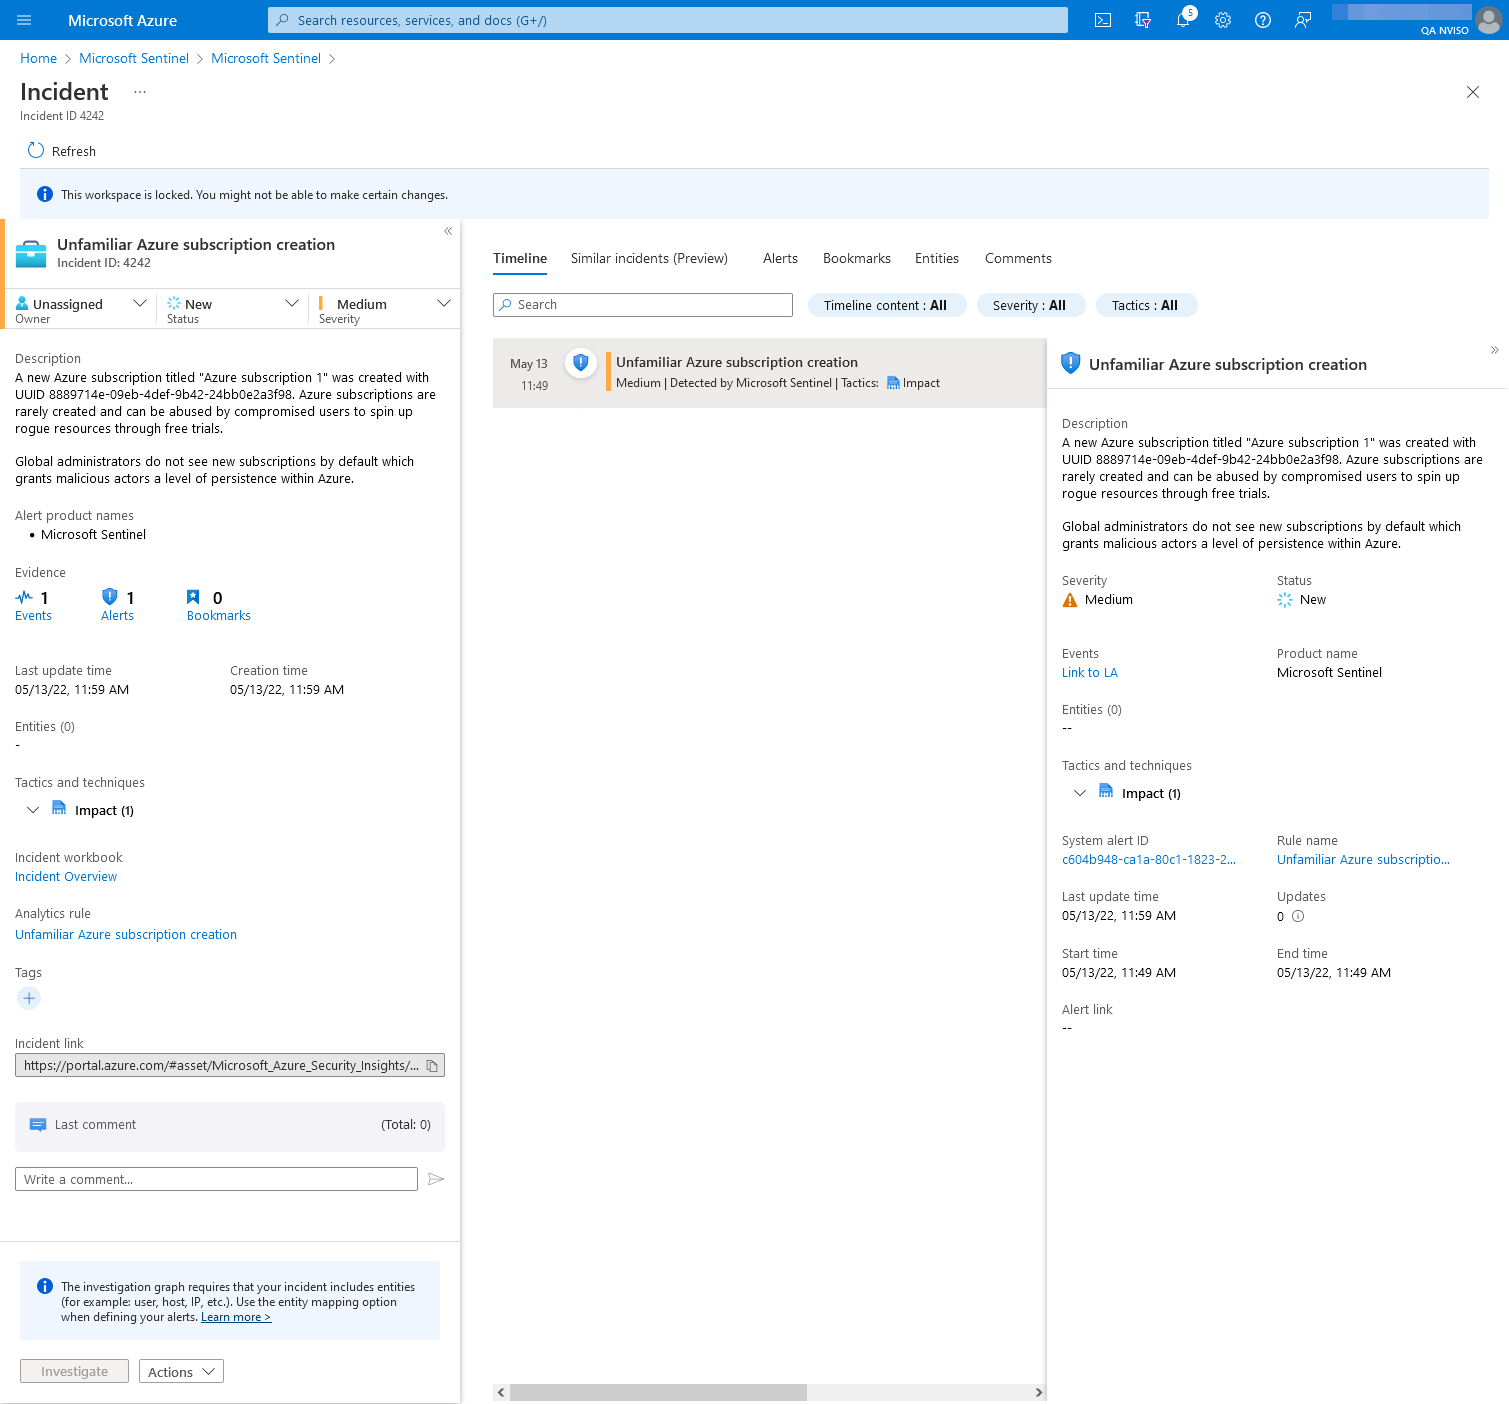Viewport: 1509px width, 1404px height.
Task: Submit comment with the send arrow icon
Action: point(436,1179)
